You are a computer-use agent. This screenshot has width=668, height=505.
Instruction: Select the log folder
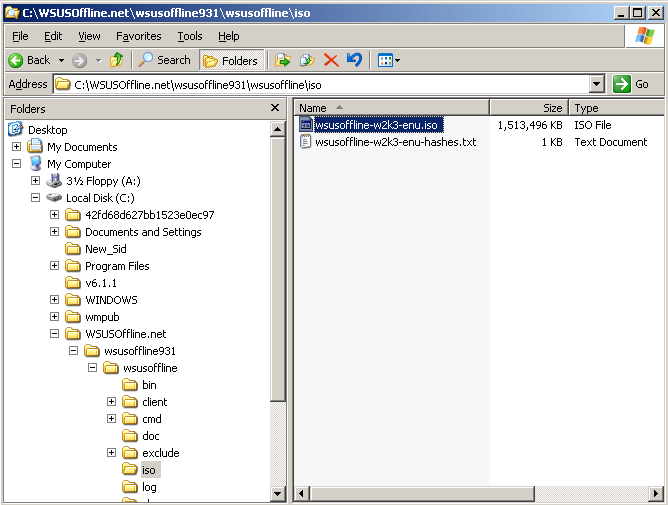(149, 487)
